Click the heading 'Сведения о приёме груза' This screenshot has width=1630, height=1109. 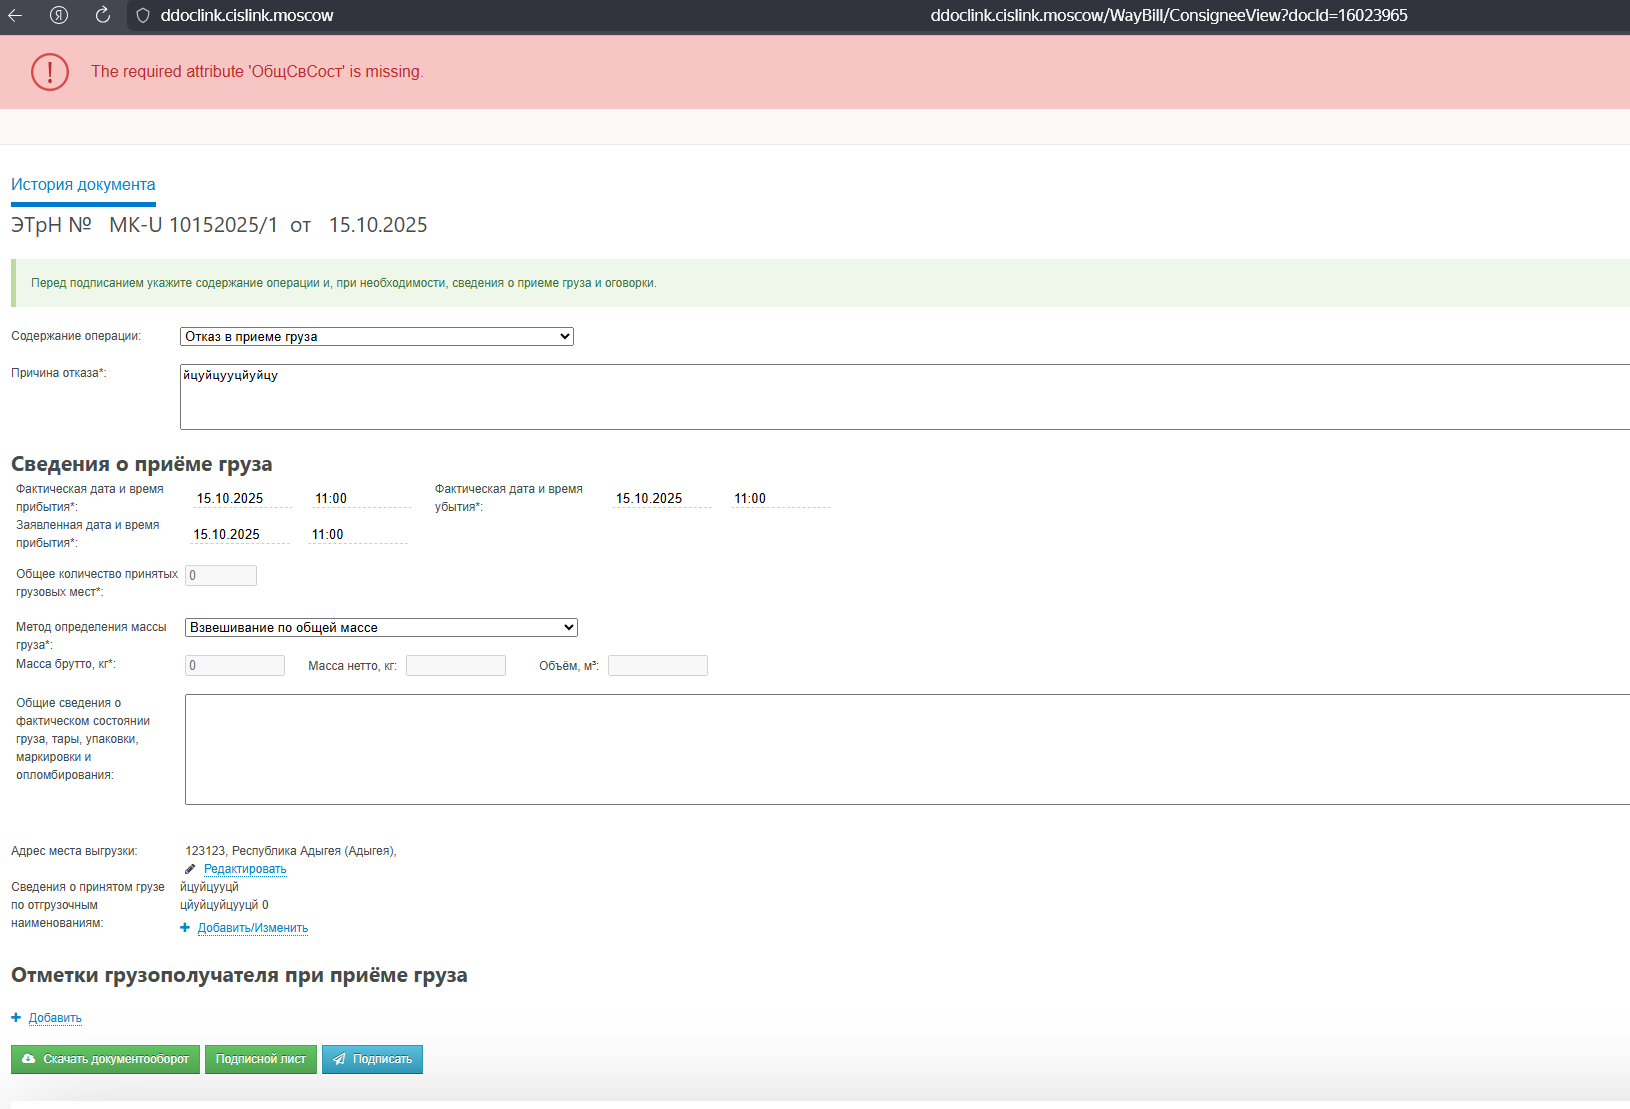(142, 464)
